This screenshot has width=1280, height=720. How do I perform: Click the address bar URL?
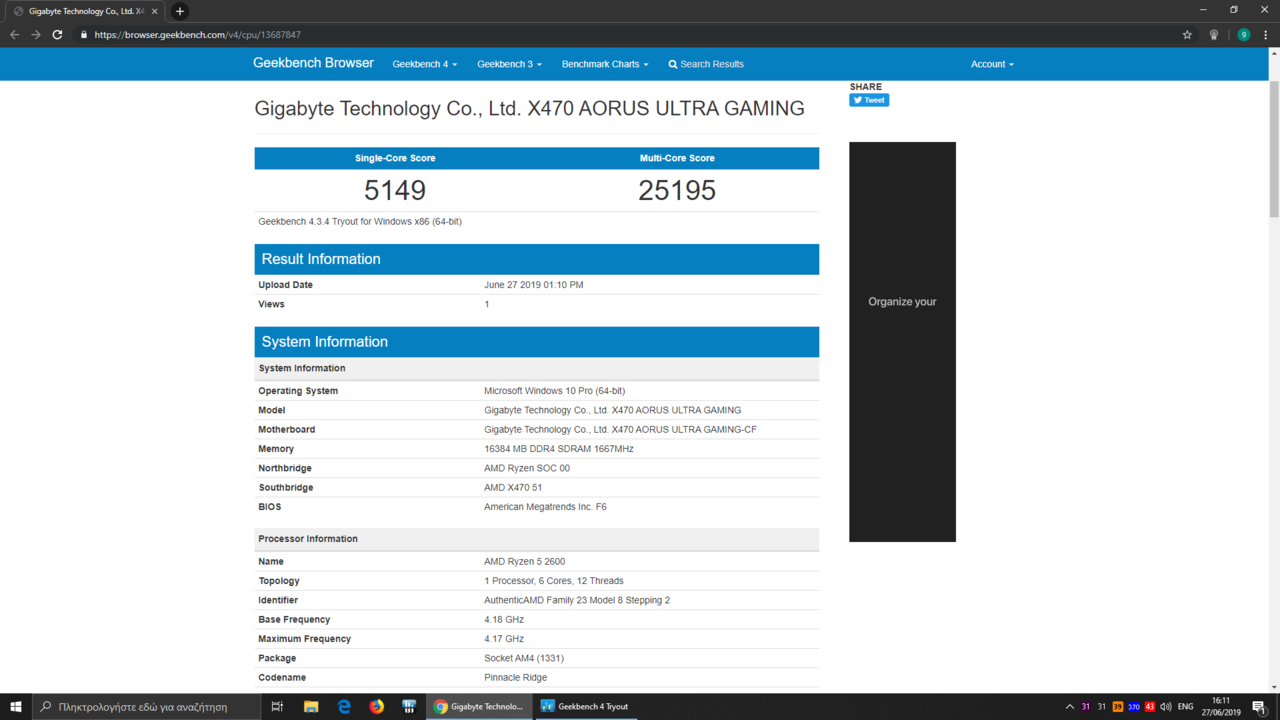[198, 35]
